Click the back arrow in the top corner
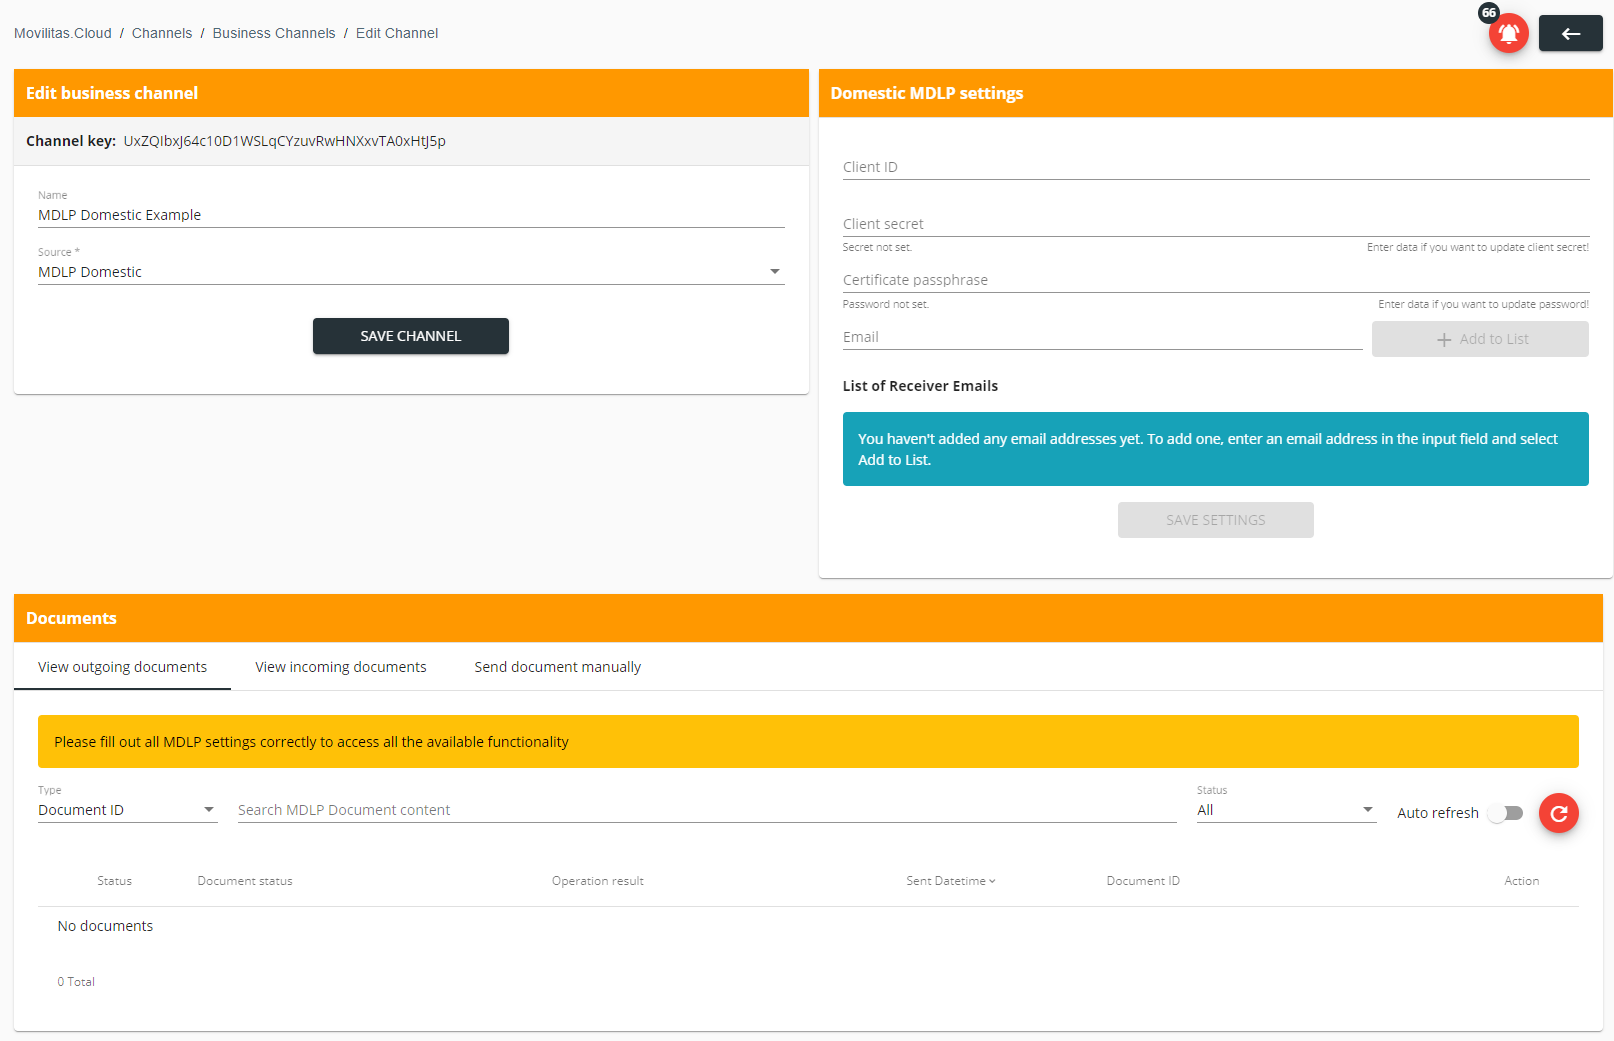The height and width of the screenshot is (1041, 1614). pyautogui.click(x=1570, y=33)
